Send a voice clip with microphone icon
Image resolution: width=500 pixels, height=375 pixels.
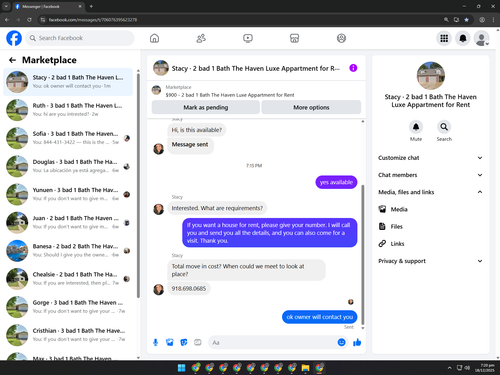(x=155, y=342)
